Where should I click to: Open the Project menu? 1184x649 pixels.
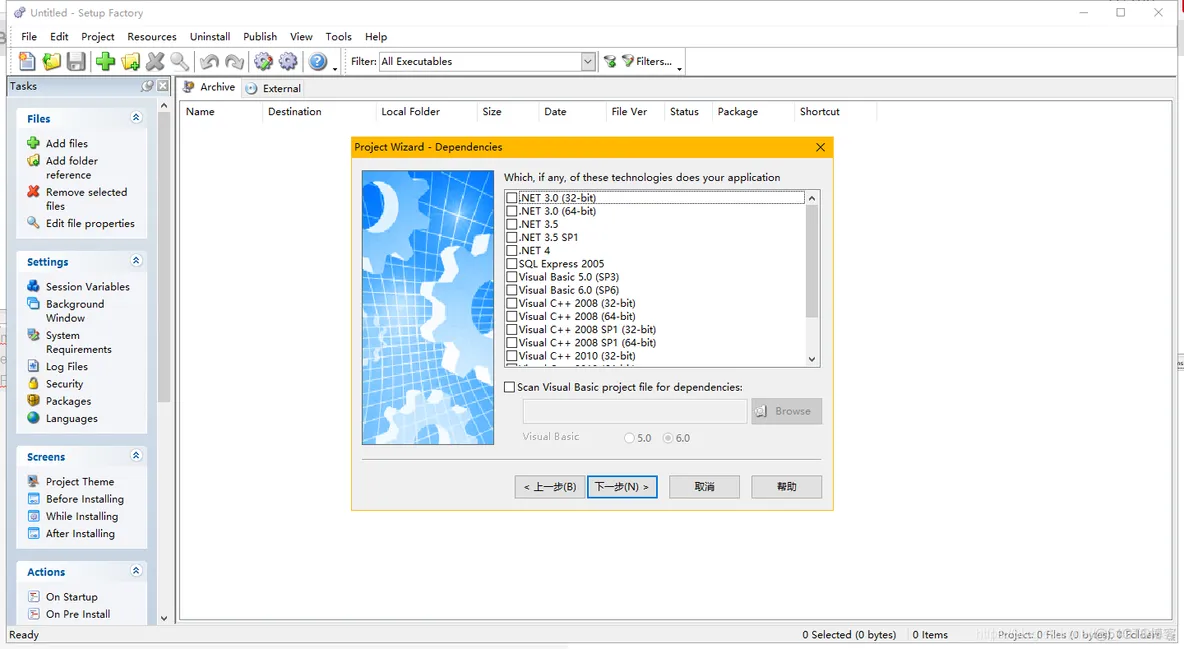pyautogui.click(x=97, y=36)
